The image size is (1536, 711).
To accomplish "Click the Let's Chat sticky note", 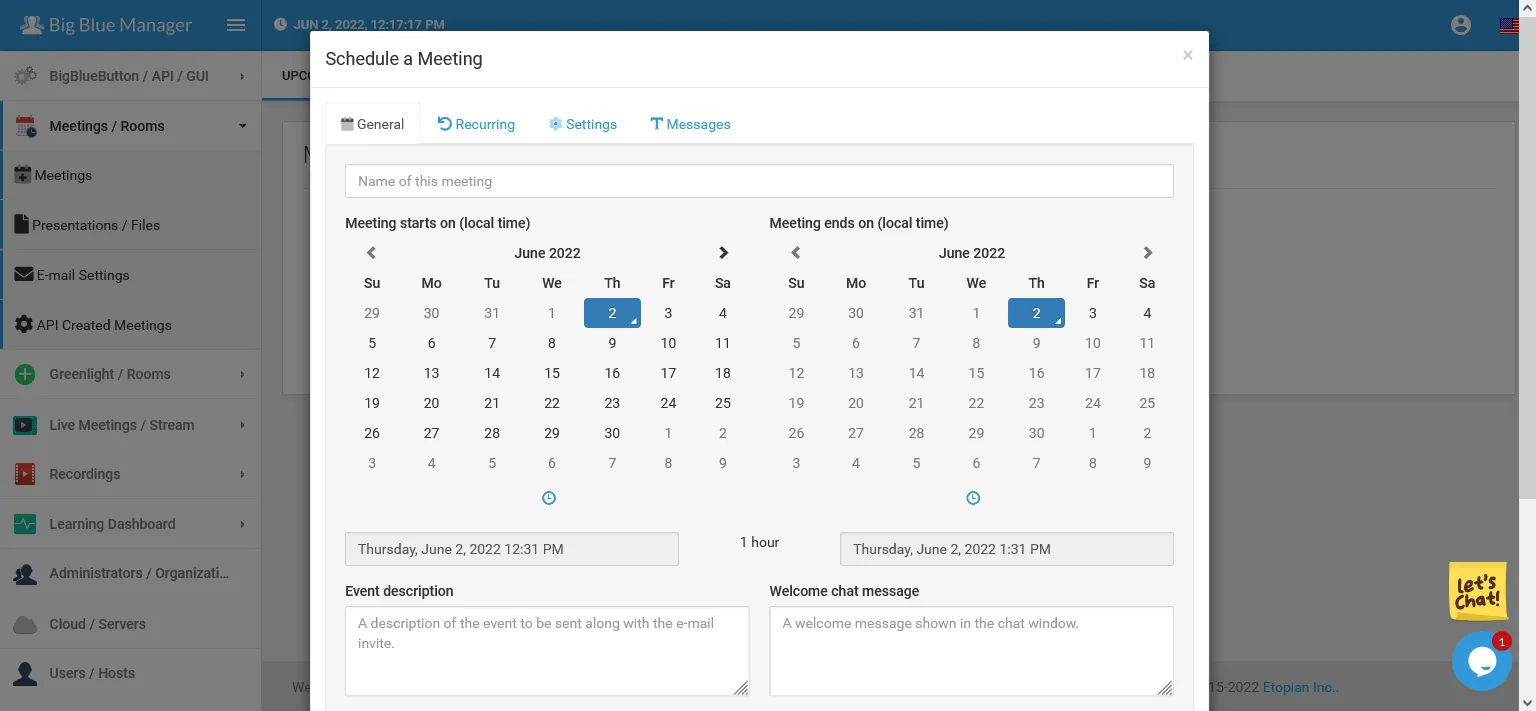I will pyautogui.click(x=1477, y=591).
